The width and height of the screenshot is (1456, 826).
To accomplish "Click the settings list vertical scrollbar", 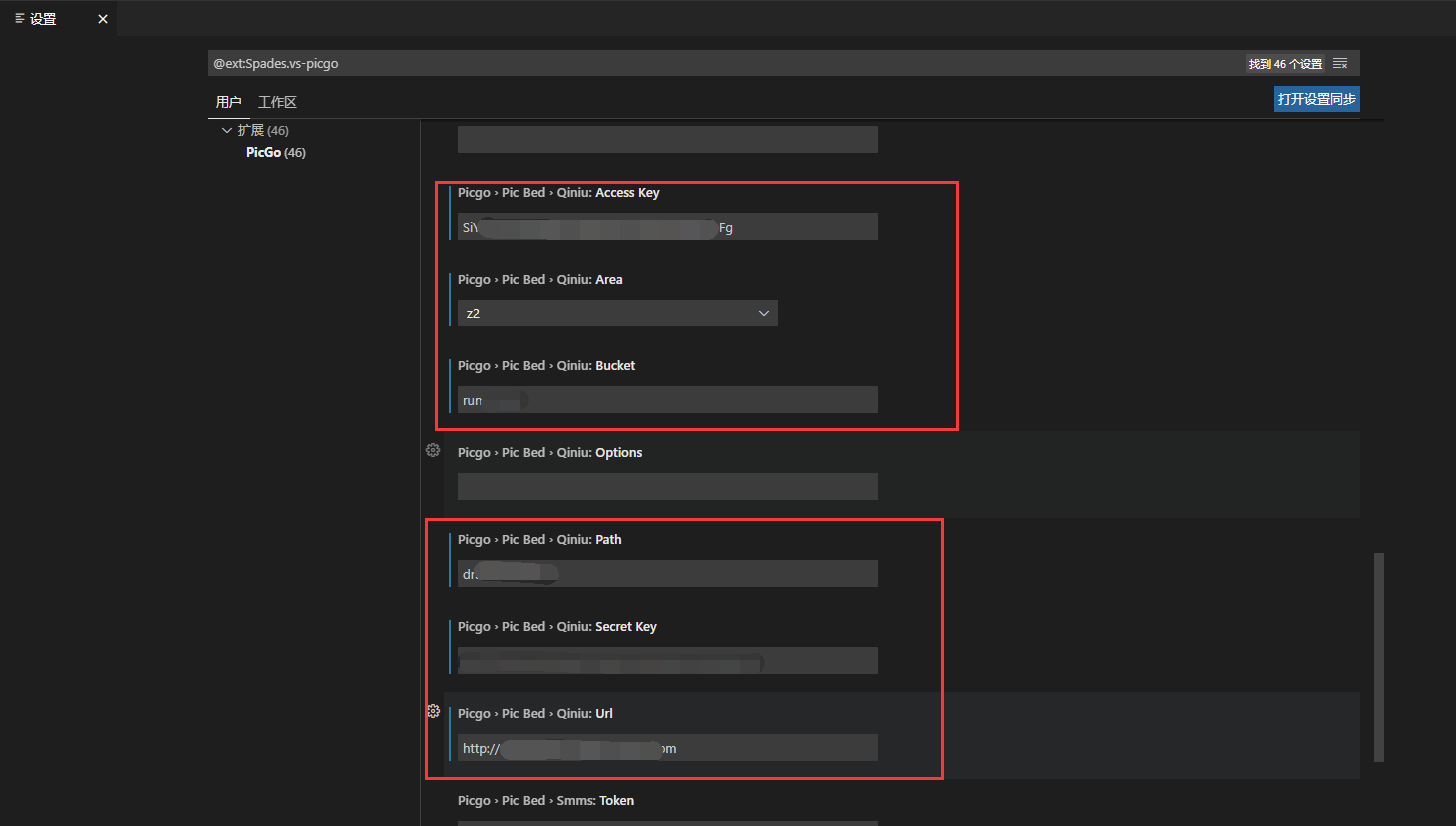I will click(x=1379, y=655).
